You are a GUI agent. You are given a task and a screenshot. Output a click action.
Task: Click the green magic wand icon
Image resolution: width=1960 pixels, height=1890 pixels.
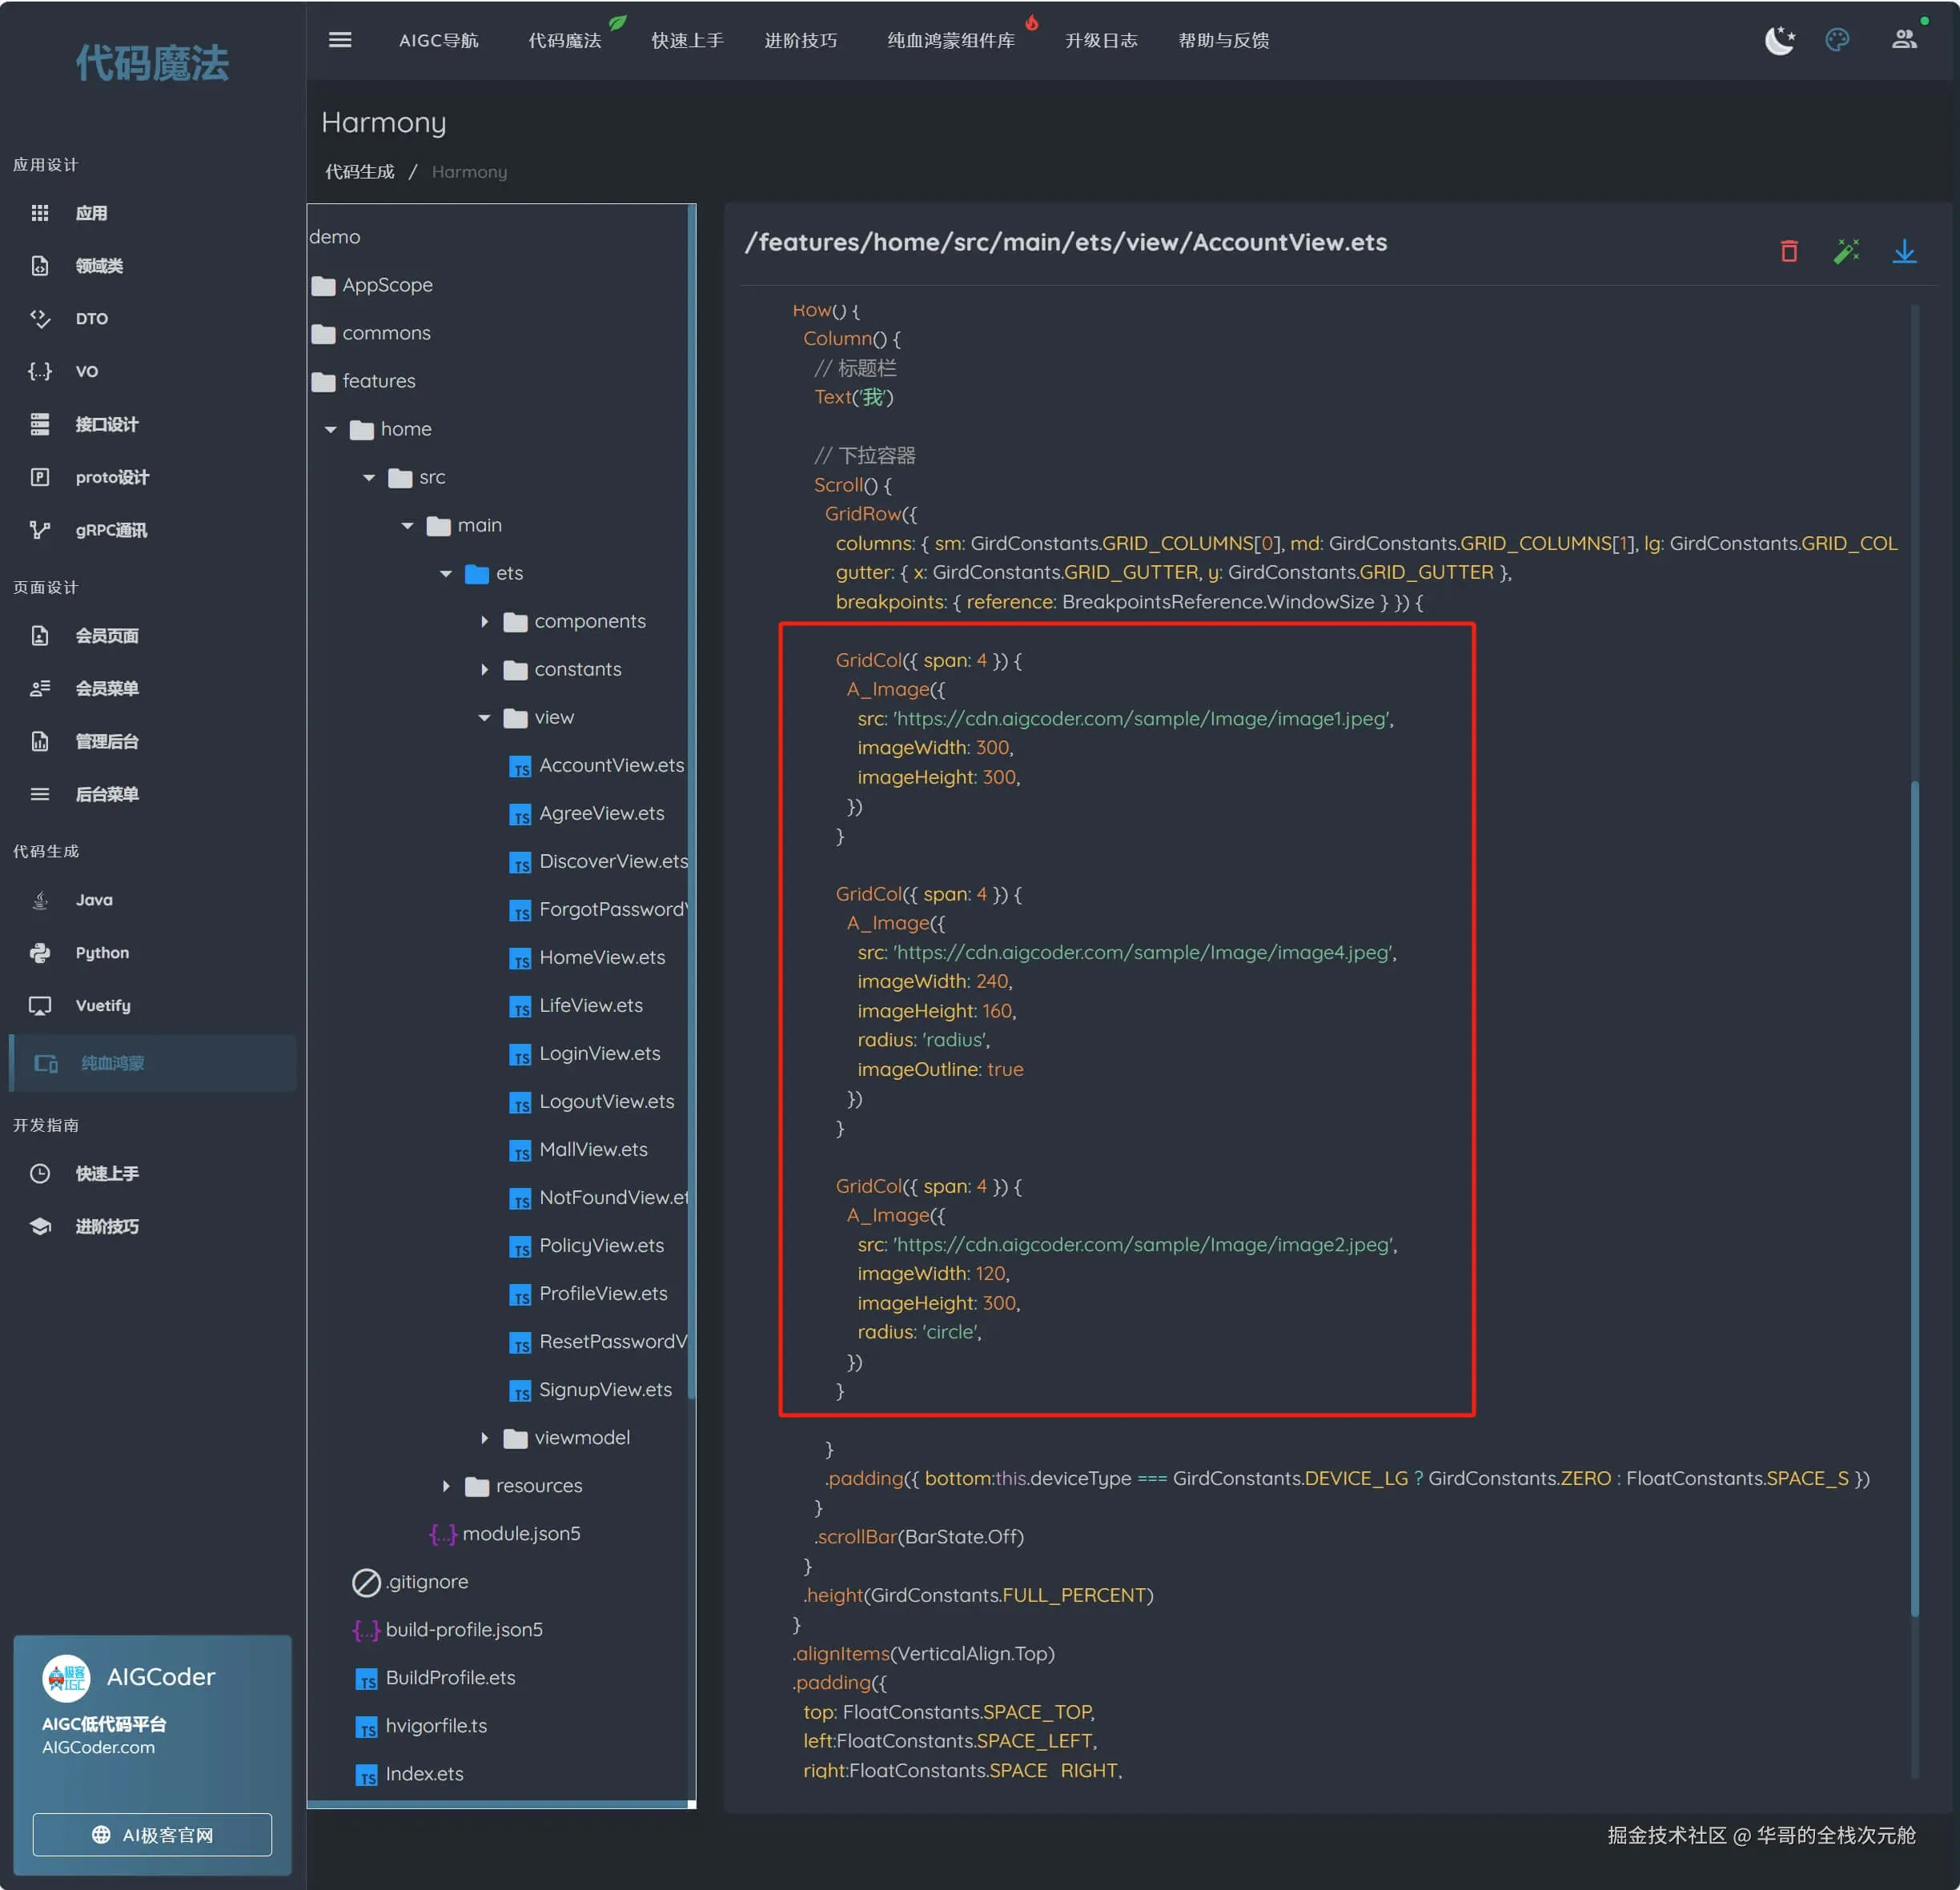coord(1846,251)
